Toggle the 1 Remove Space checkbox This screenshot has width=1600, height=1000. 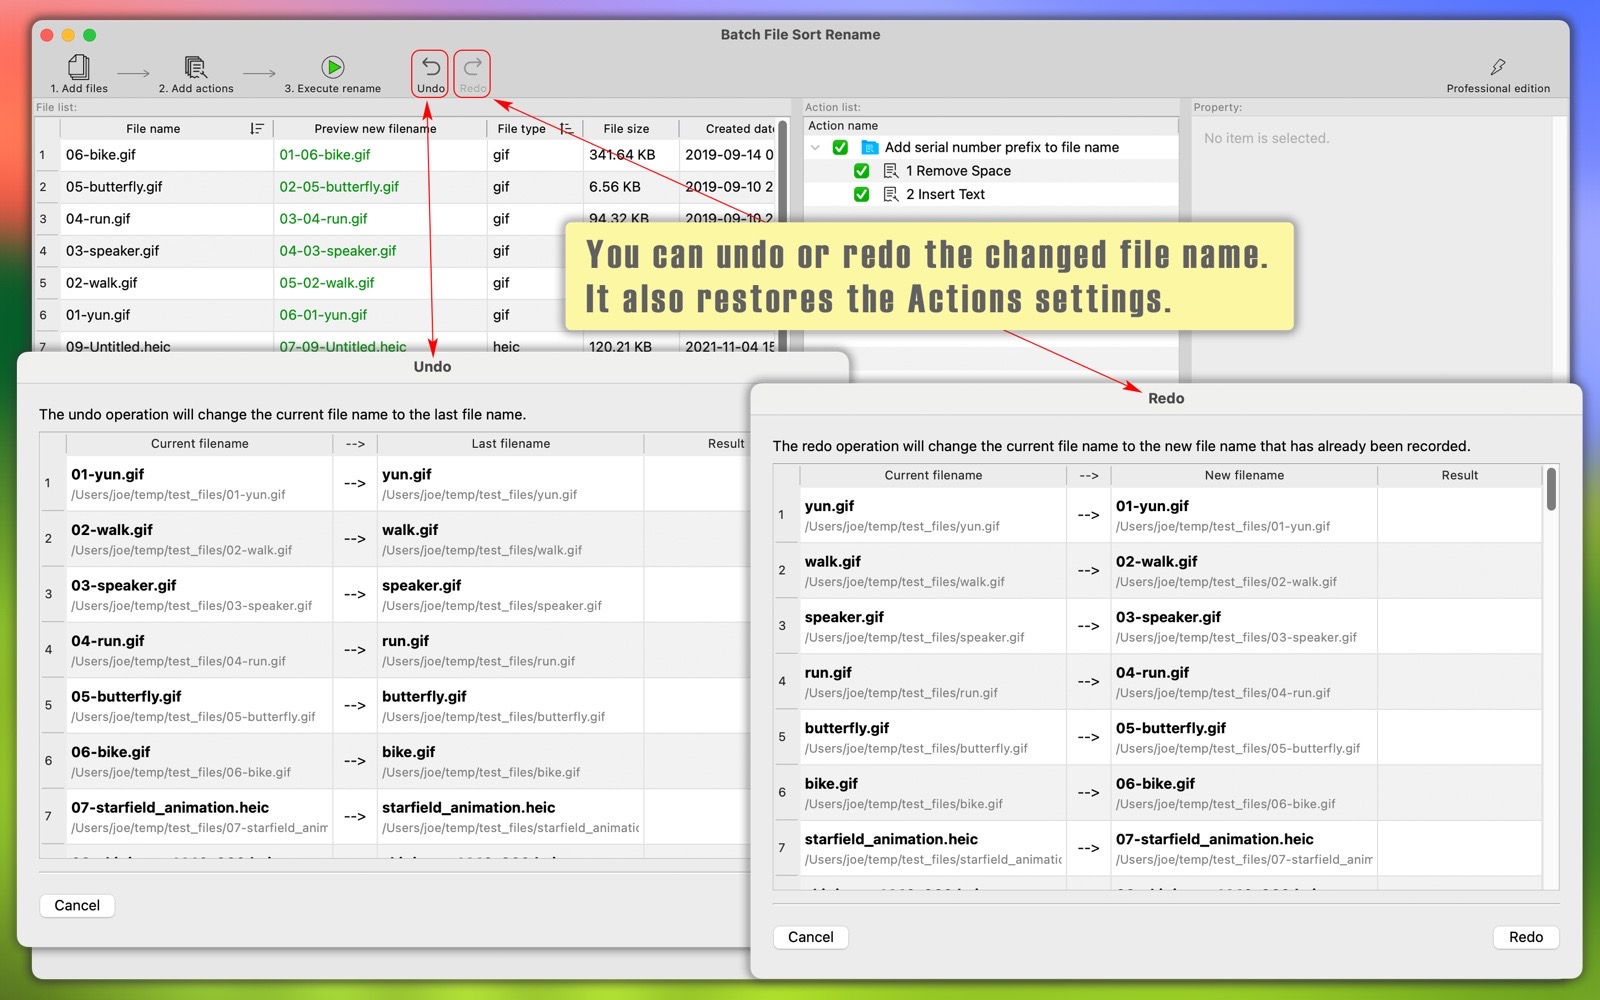[861, 171]
